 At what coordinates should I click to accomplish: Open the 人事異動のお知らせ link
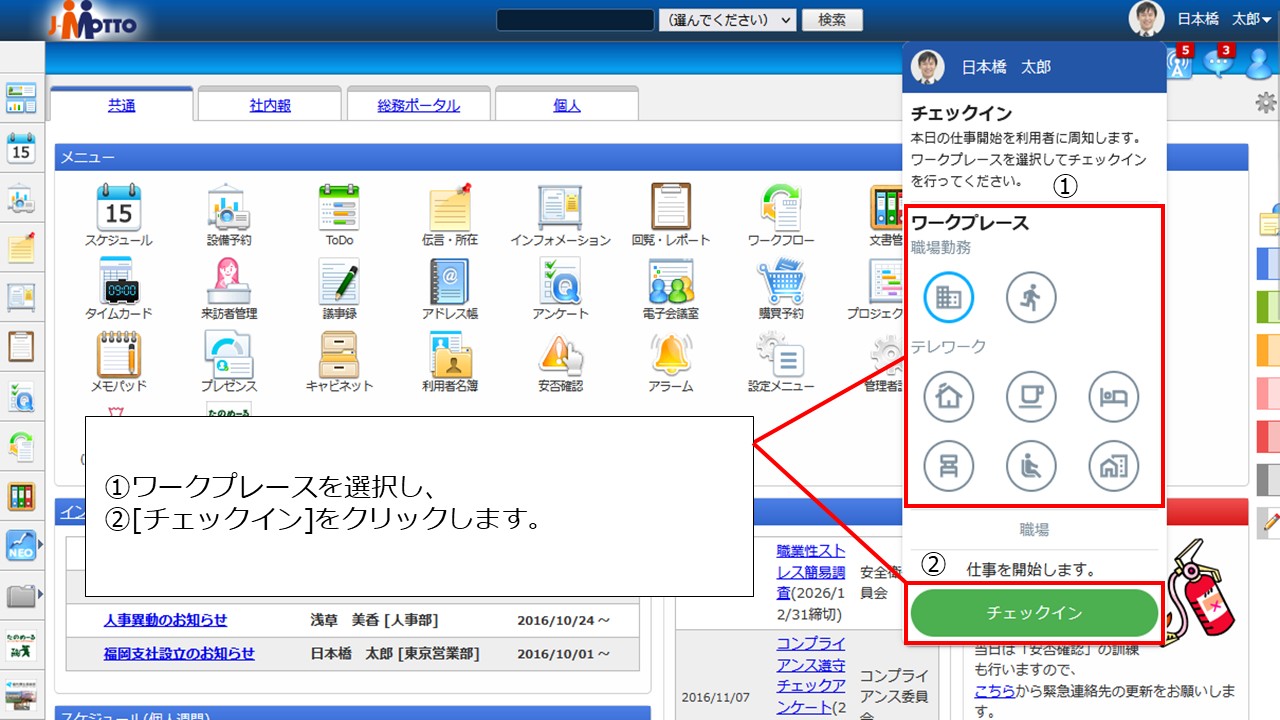click(165, 620)
